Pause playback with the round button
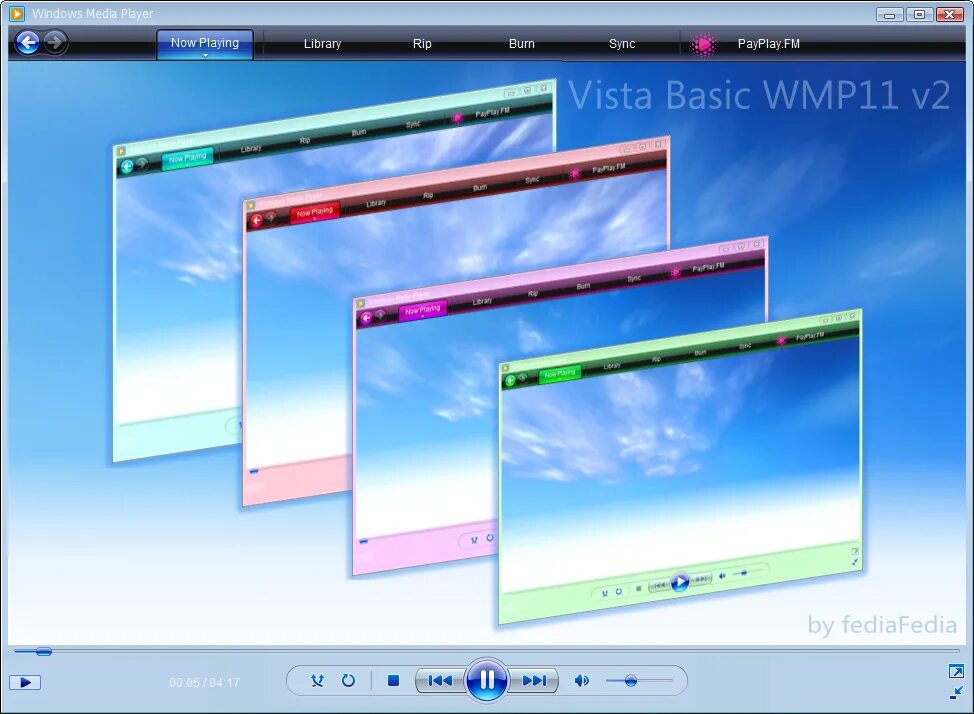 [x=486, y=679]
